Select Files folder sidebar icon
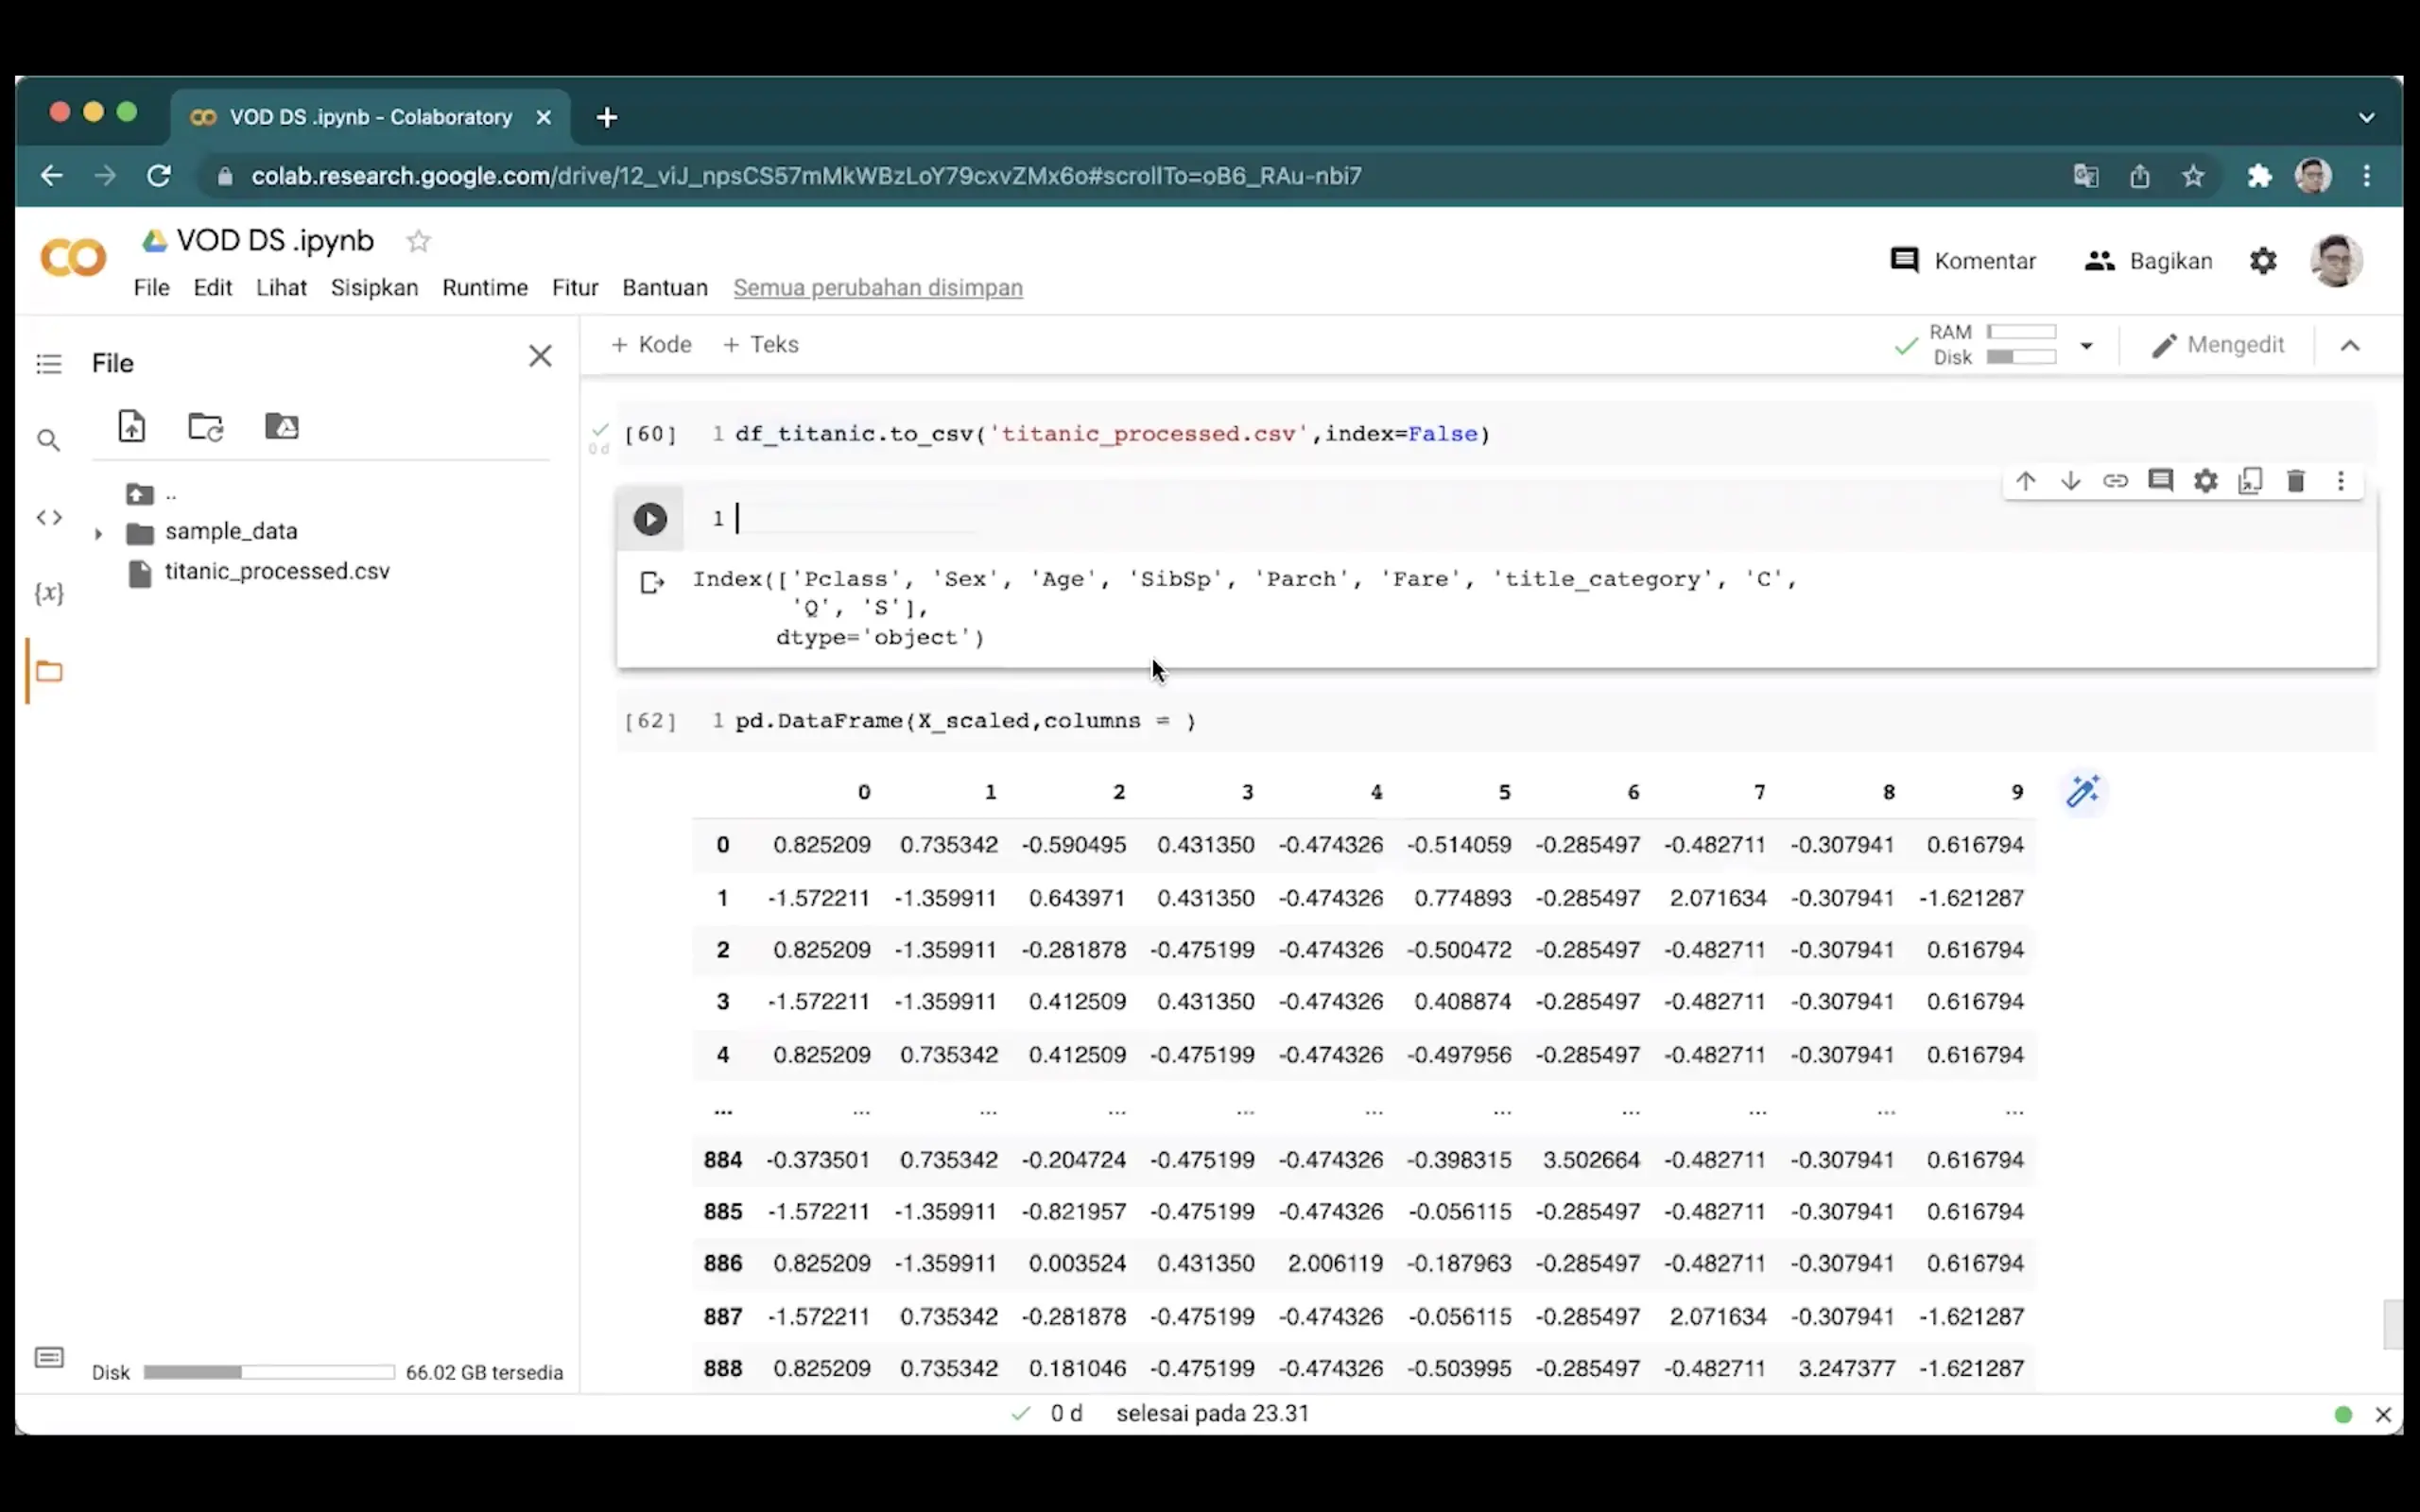The width and height of the screenshot is (2420, 1512). [49, 671]
